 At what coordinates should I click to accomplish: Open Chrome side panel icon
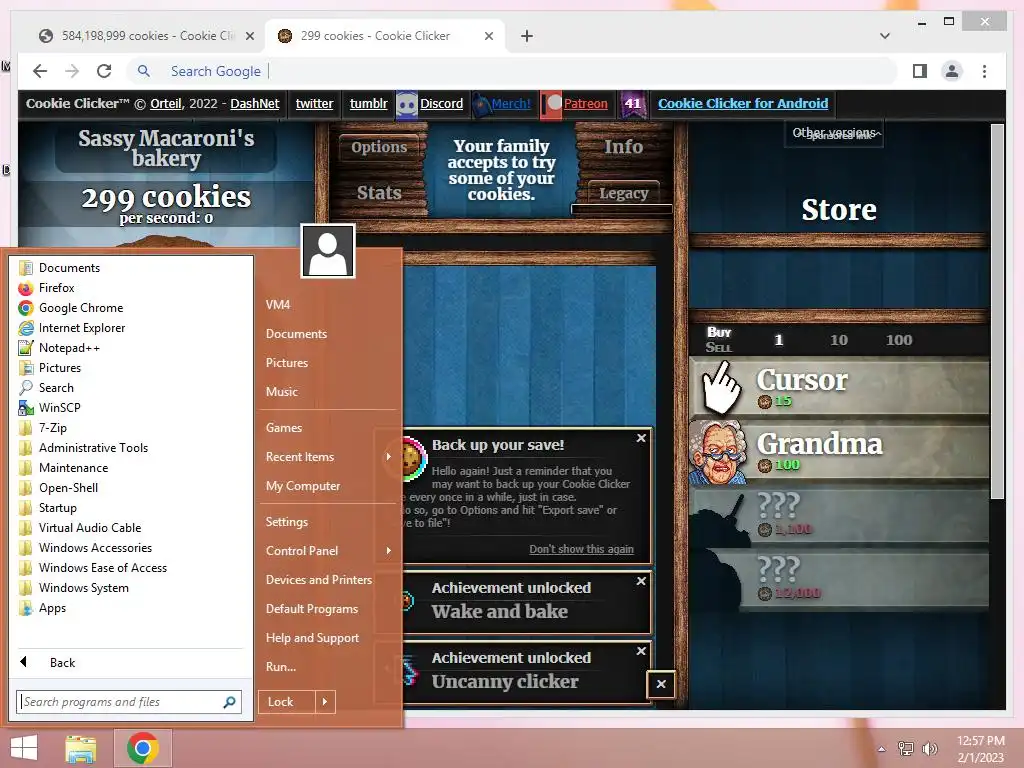(x=920, y=71)
